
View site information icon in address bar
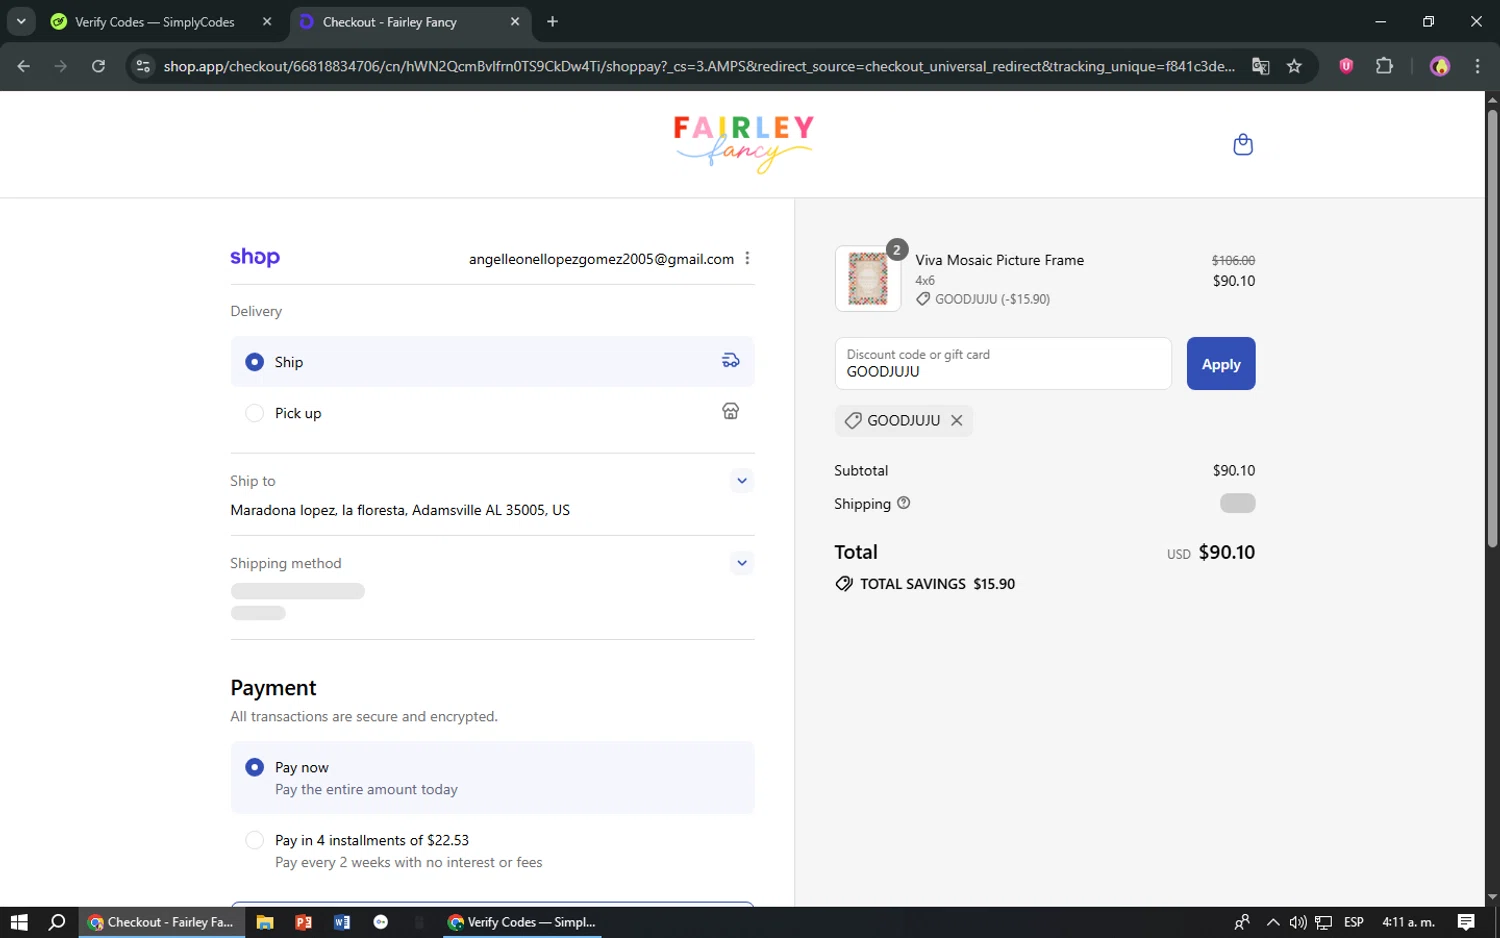(143, 66)
